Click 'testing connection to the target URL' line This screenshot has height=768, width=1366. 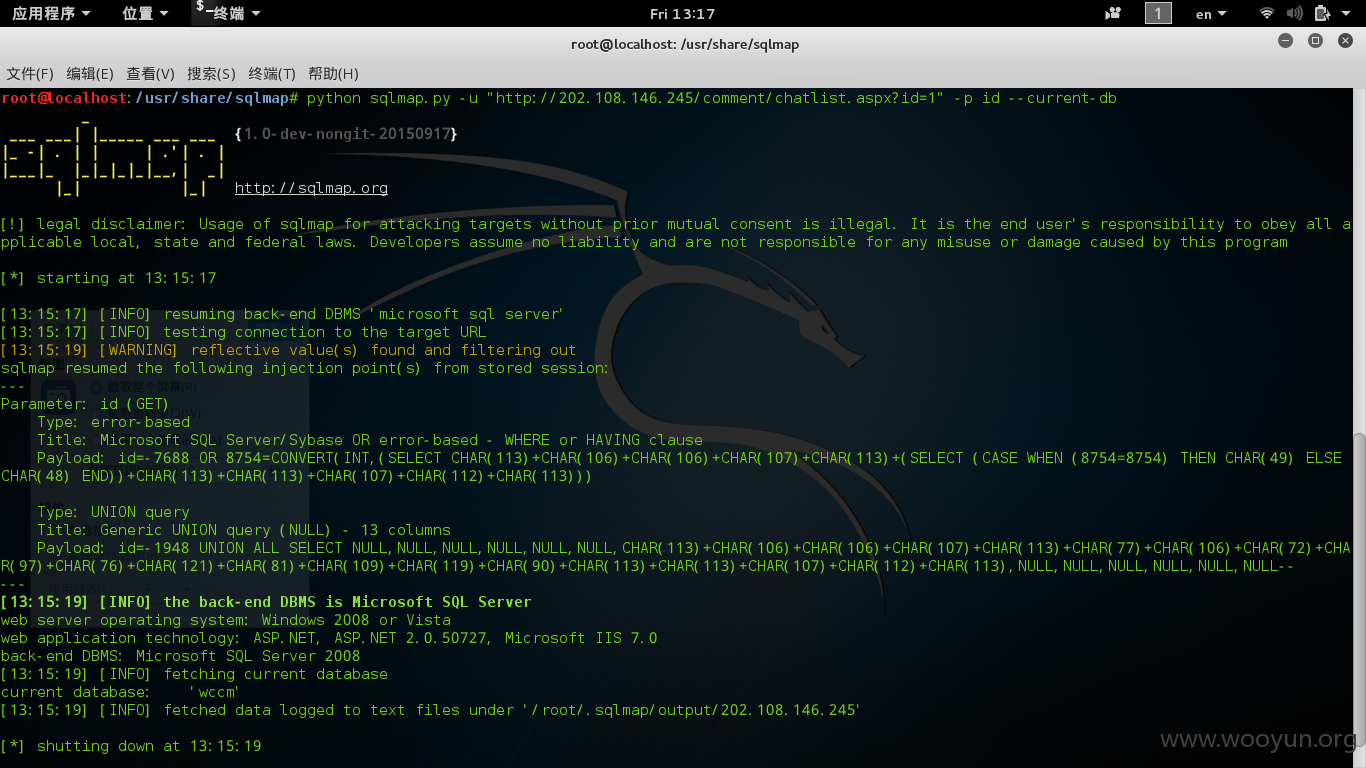tap(243, 332)
